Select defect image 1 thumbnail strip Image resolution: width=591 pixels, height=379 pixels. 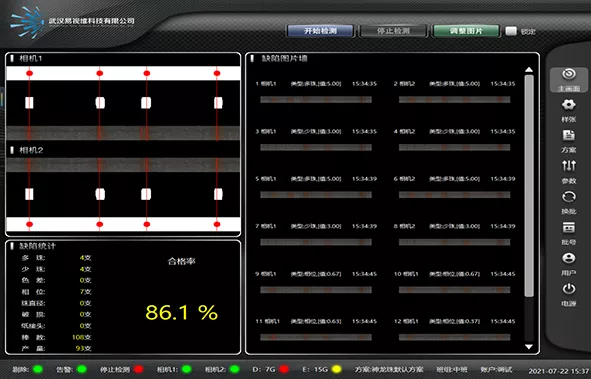(x=316, y=99)
